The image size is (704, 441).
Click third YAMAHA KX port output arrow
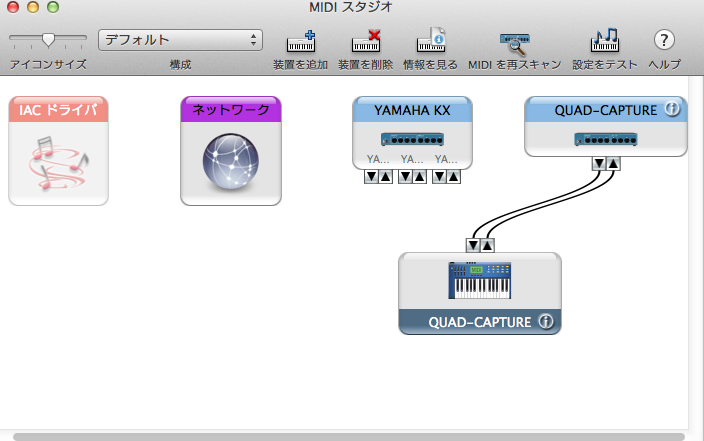click(453, 176)
